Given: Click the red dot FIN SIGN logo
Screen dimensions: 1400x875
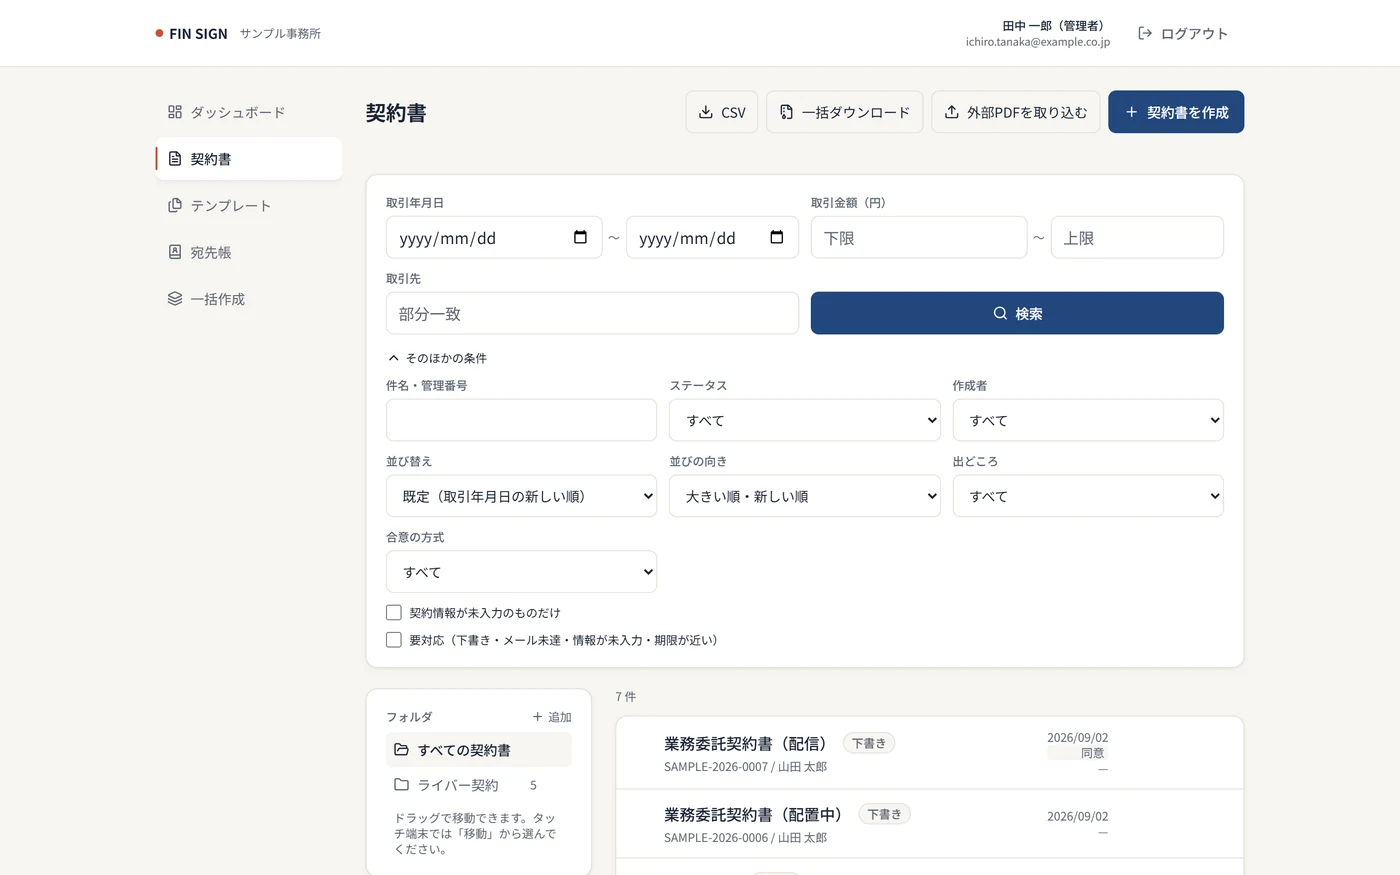Looking at the screenshot, I should (x=159, y=33).
